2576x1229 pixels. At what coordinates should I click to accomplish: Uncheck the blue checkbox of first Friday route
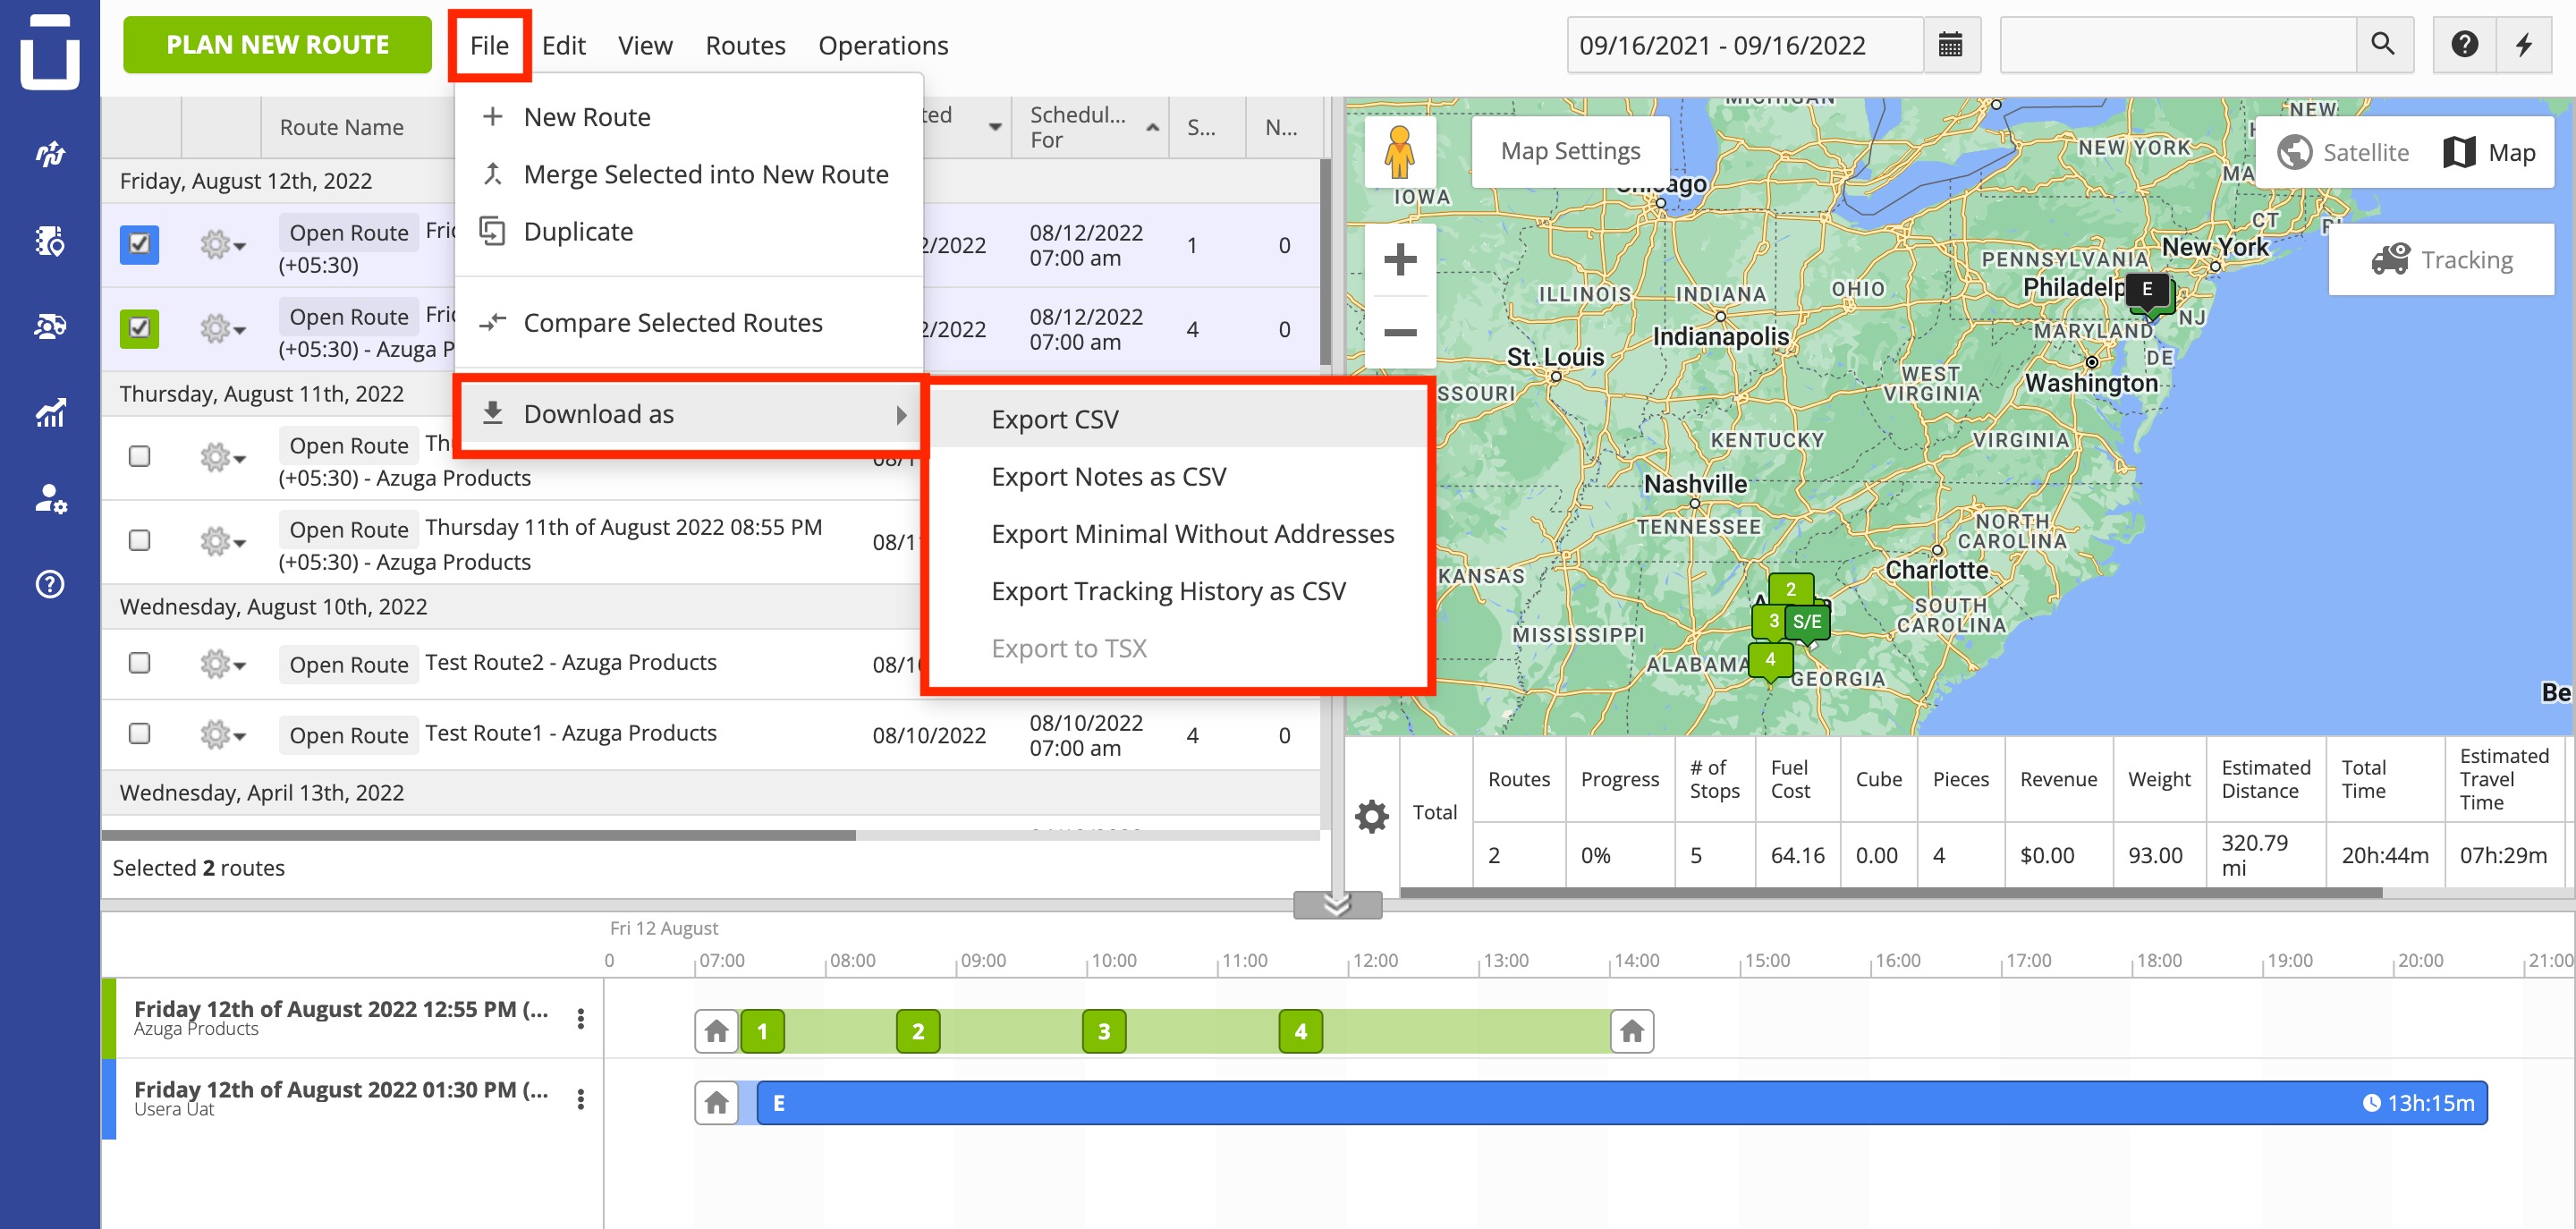[139, 244]
